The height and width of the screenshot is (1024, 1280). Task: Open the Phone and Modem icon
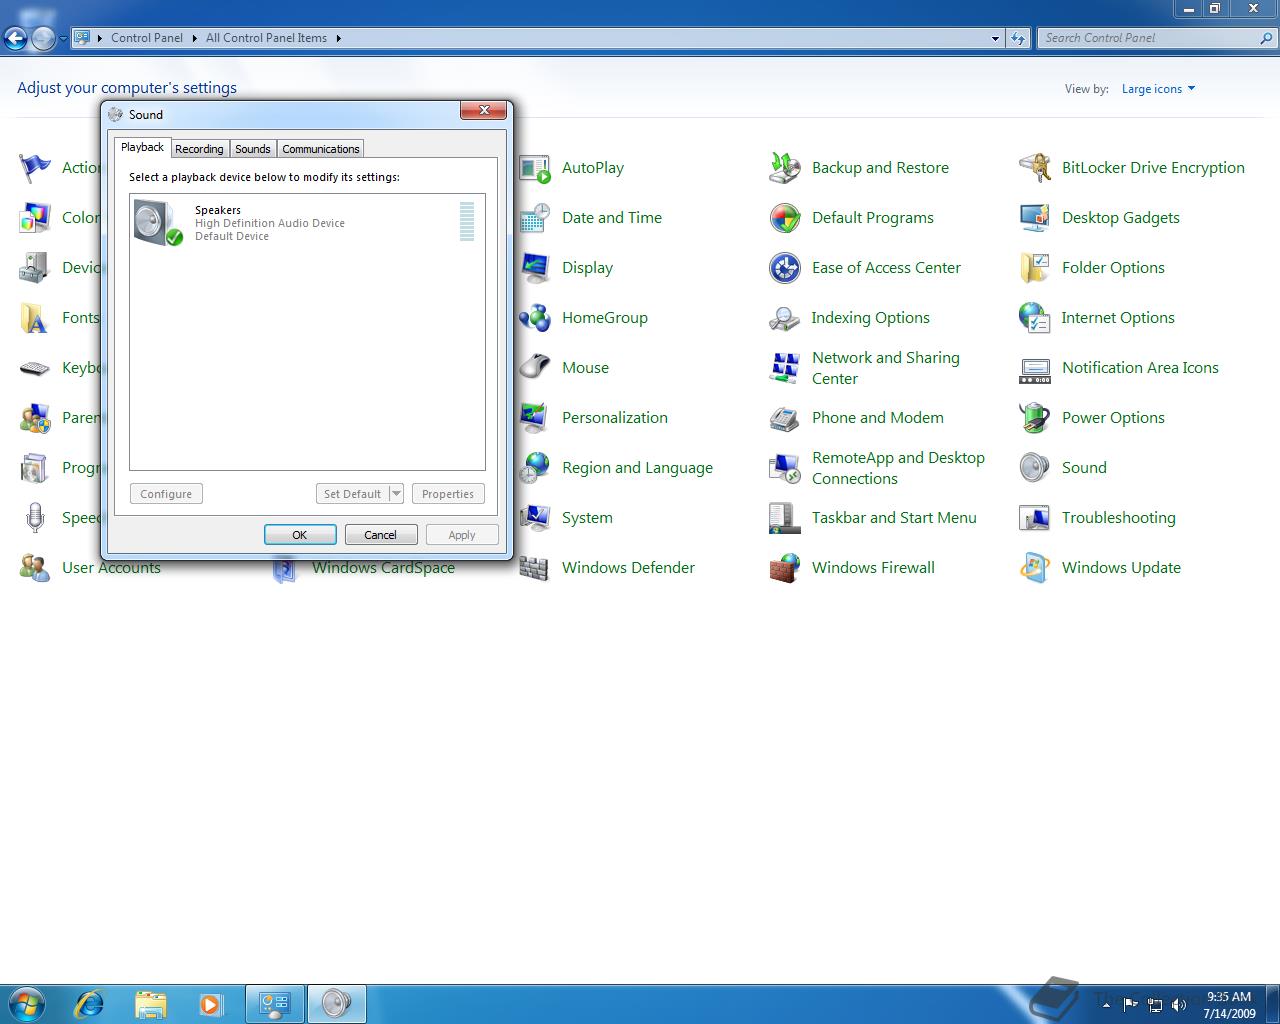pos(785,418)
